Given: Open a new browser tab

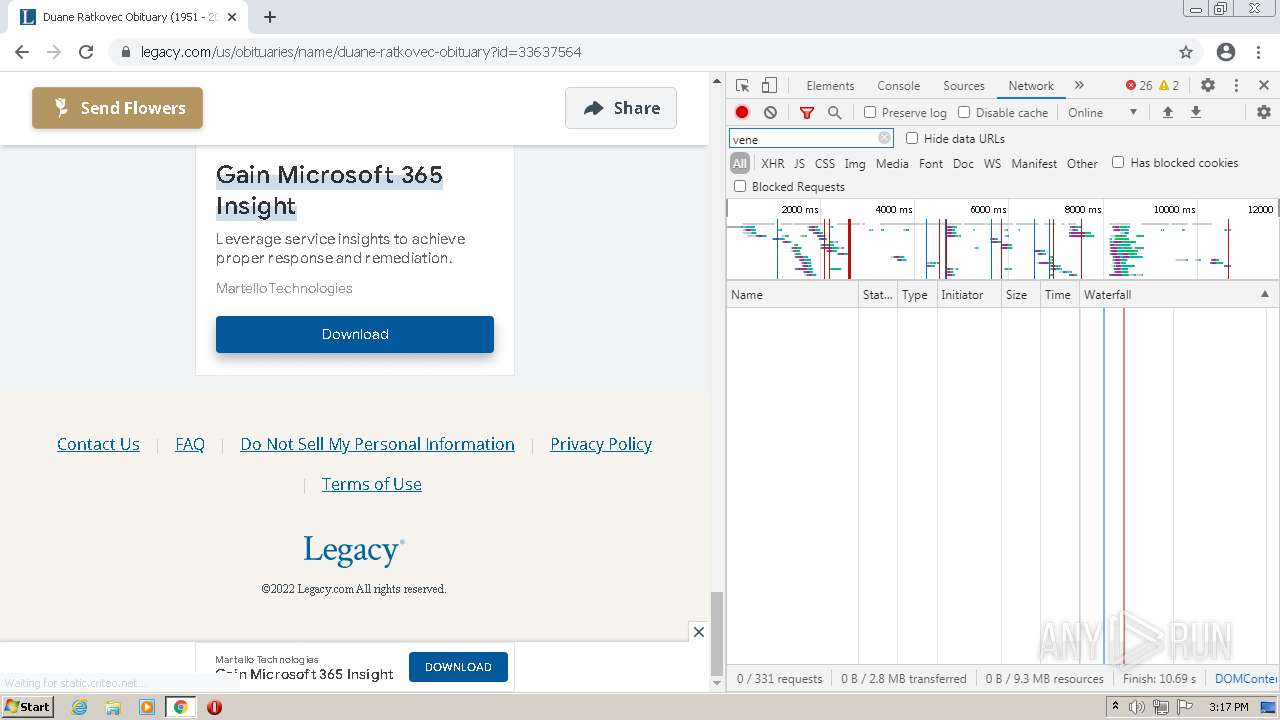Looking at the screenshot, I should pos(270,17).
